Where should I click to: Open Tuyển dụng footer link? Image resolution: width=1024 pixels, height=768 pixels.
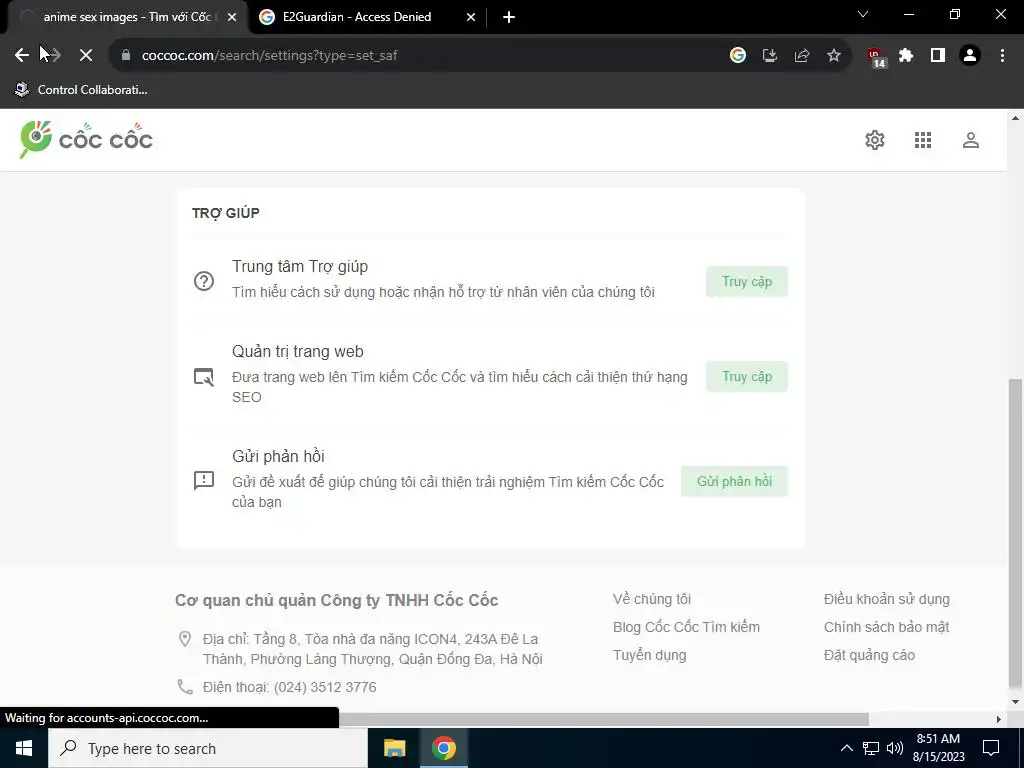[649, 655]
